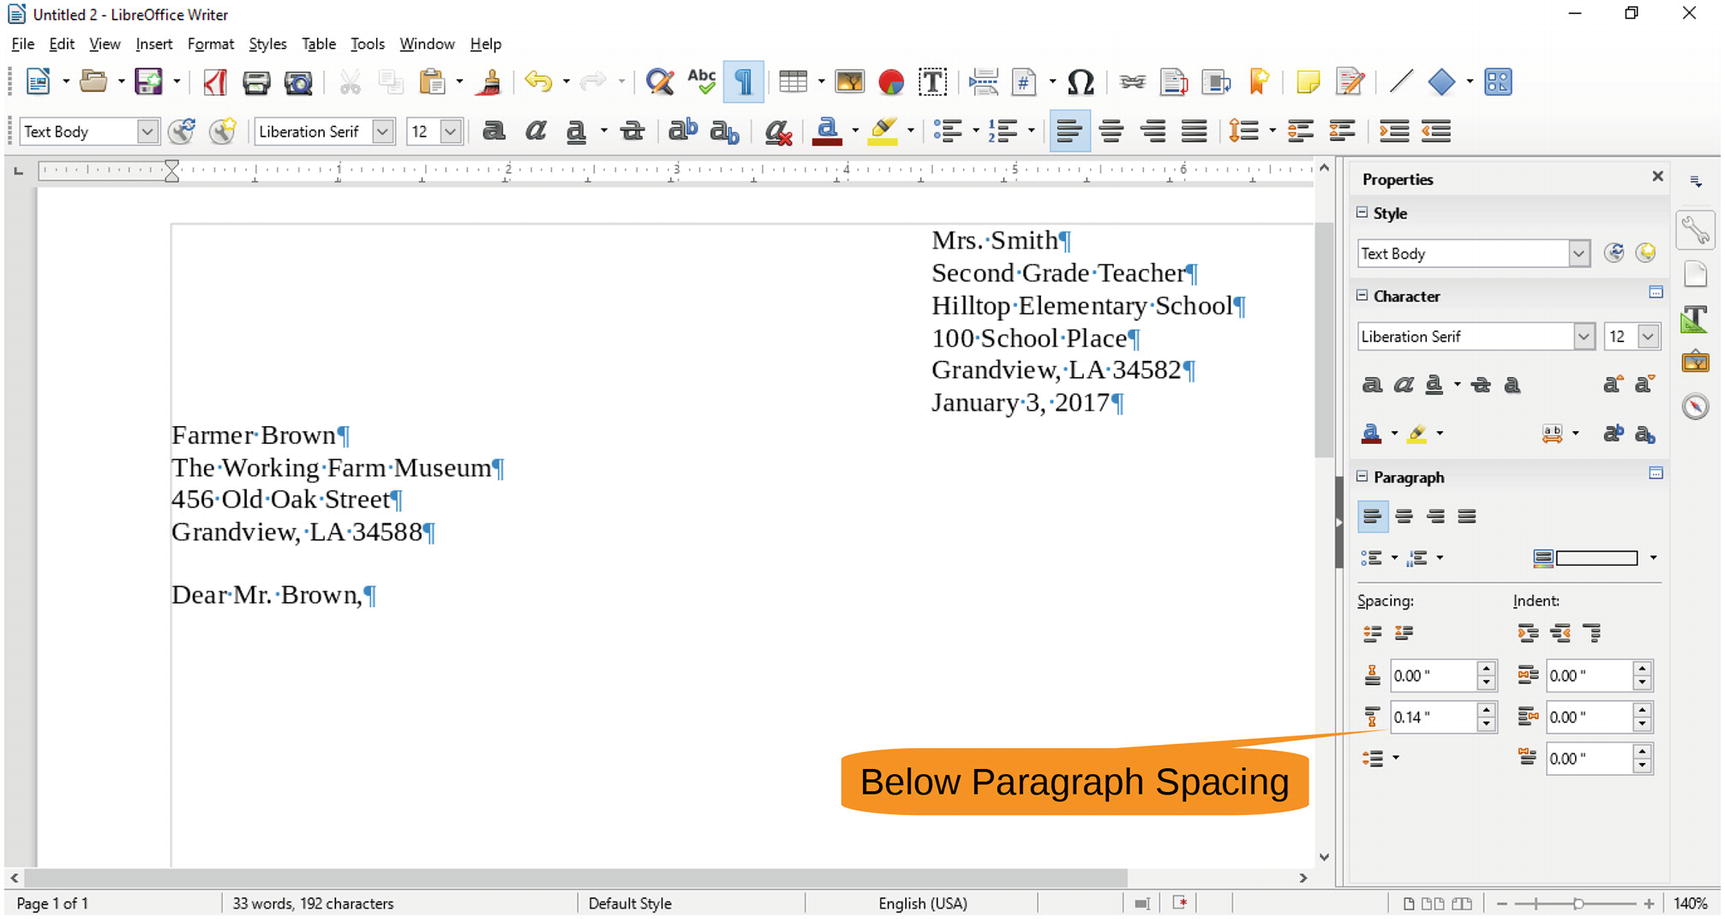Select Clone Formatting paintbrush

tap(489, 82)
